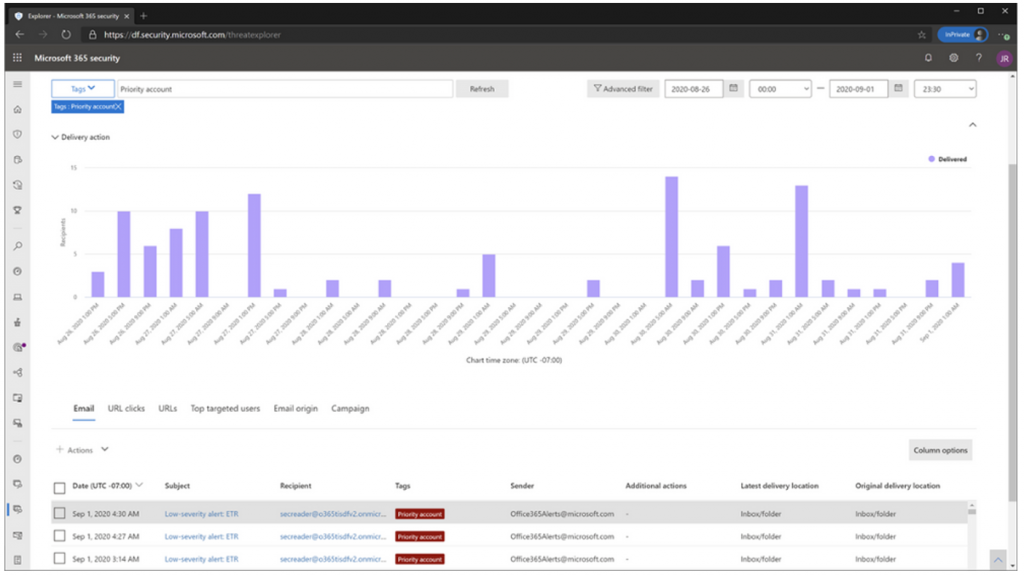Check the Sep 1, 2020 4:30 AM email row
1024x576 pixels.
pyautogui.click(x=59, y=513)
